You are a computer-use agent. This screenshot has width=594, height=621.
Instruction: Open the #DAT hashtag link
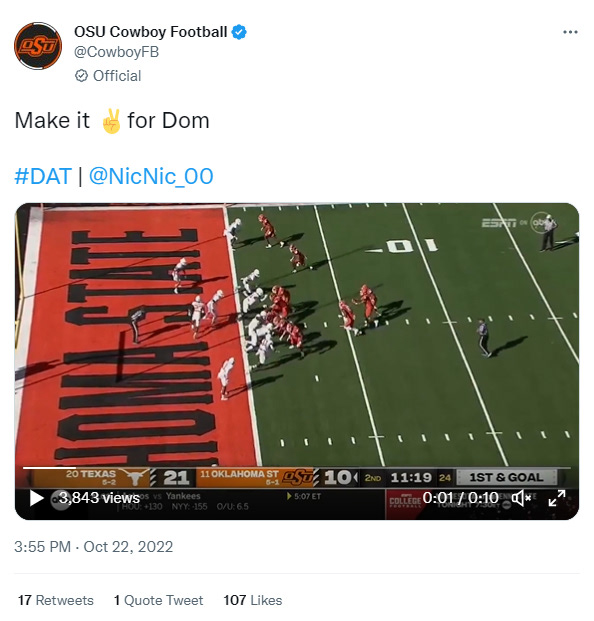43,176
